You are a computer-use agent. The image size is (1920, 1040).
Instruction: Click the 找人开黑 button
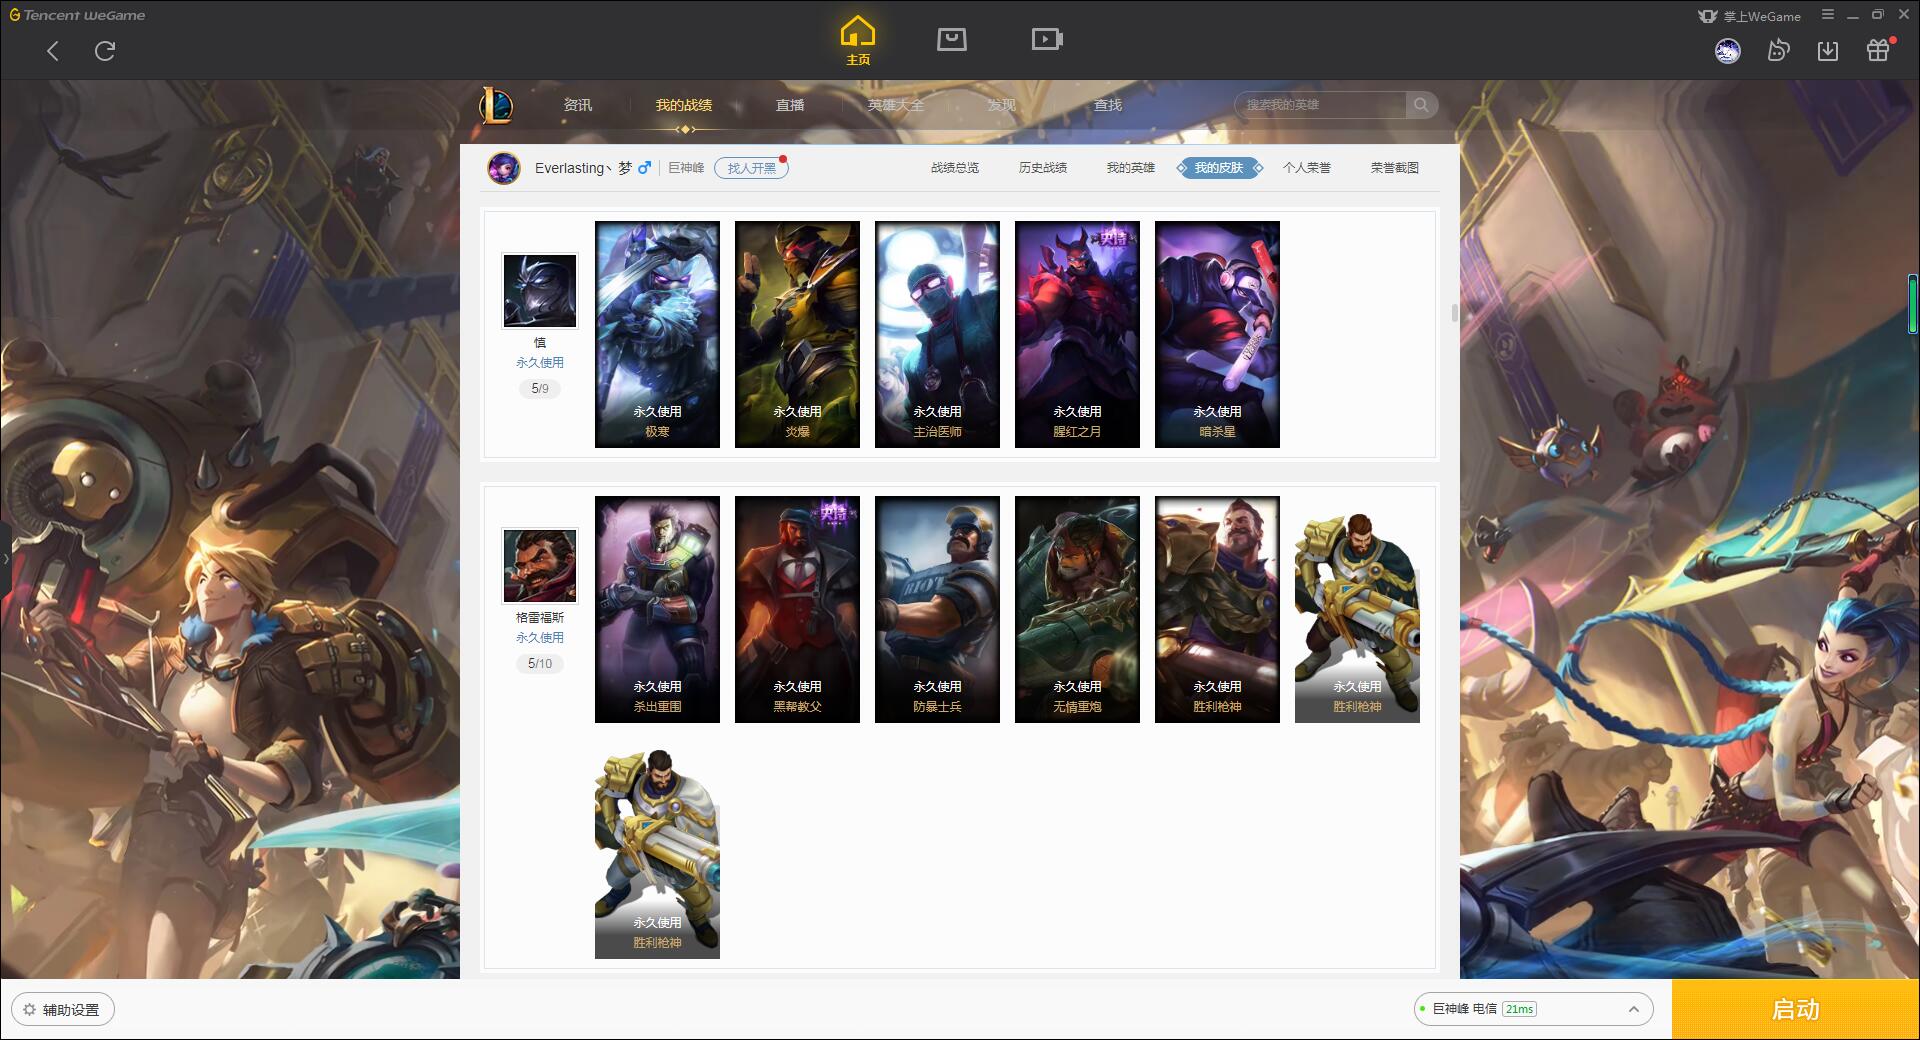coord(752,168)
